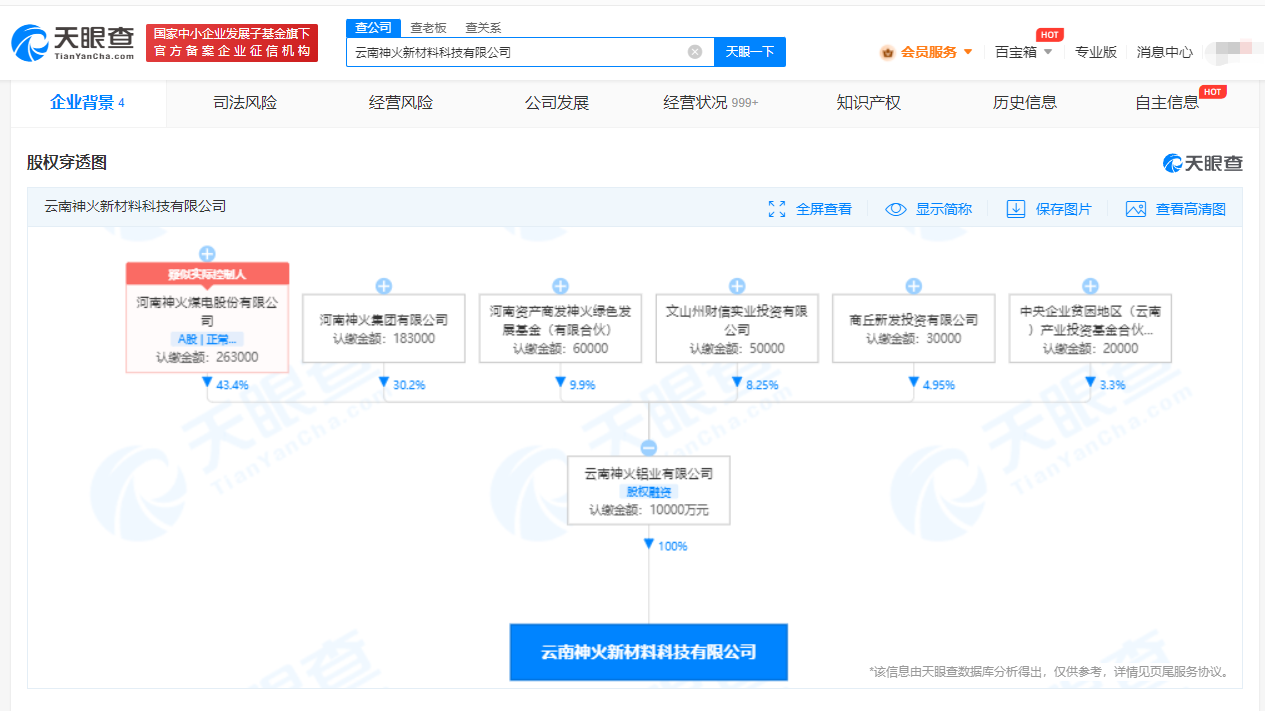
Task: Click the 30.2% share percentage
Action: pyautogui.click(x=409, y=385)
